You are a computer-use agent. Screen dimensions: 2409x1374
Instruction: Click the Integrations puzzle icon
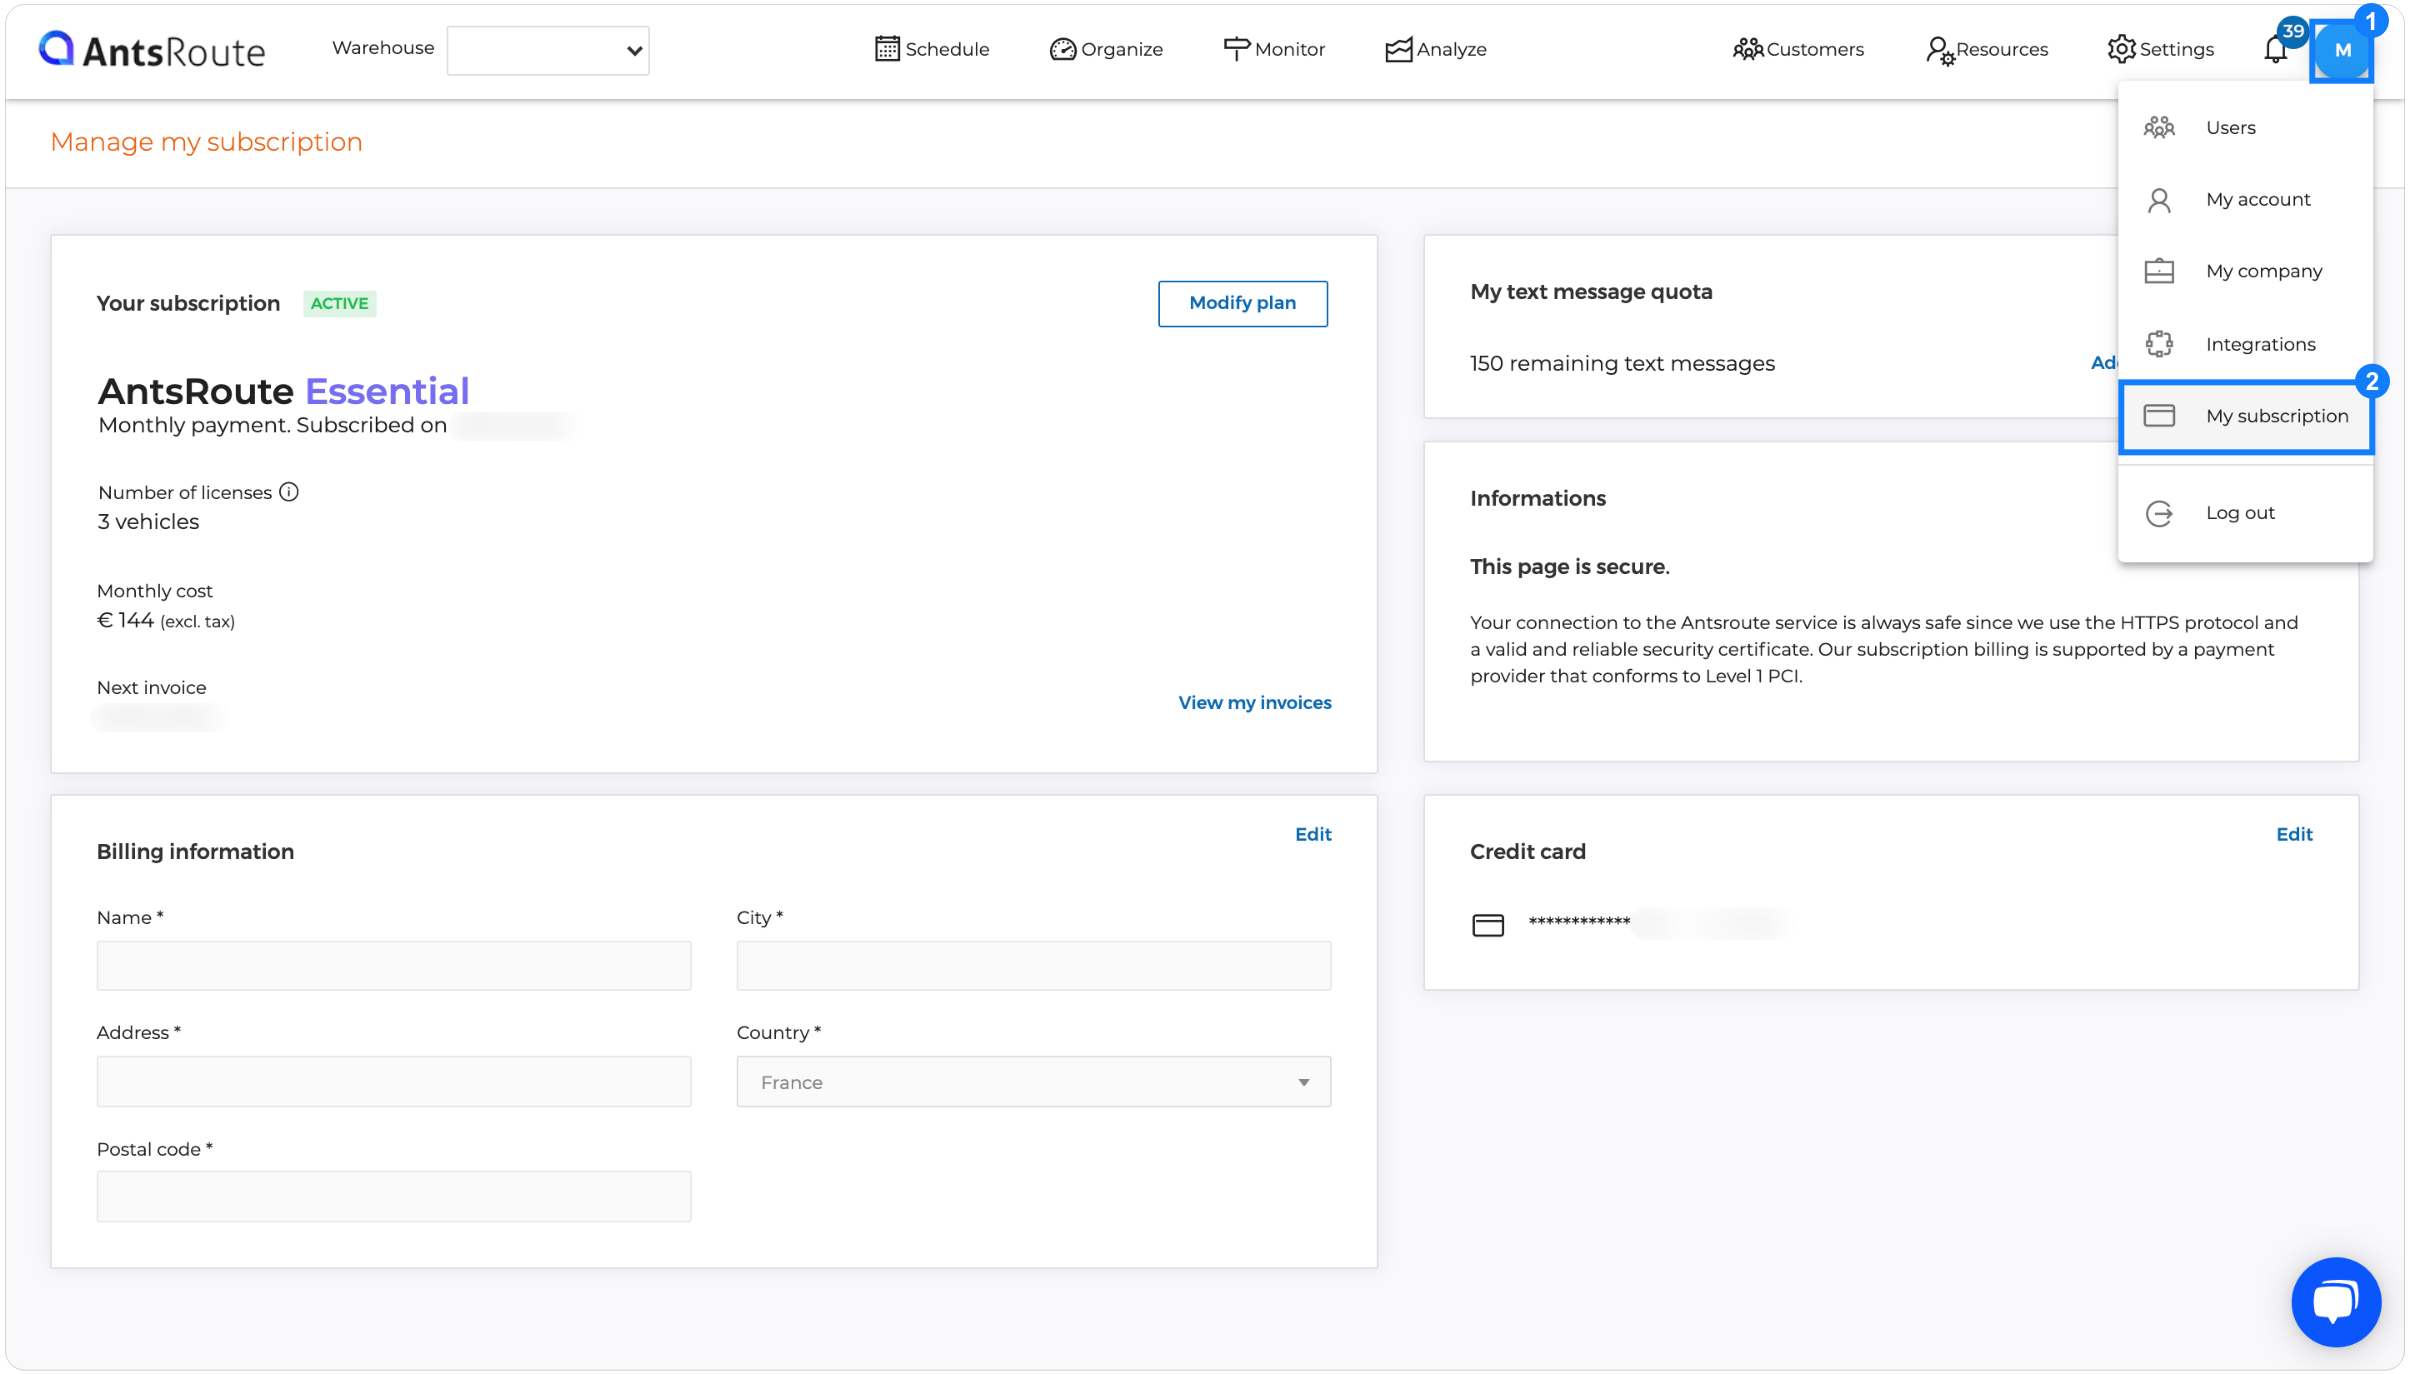point(2159,344)
